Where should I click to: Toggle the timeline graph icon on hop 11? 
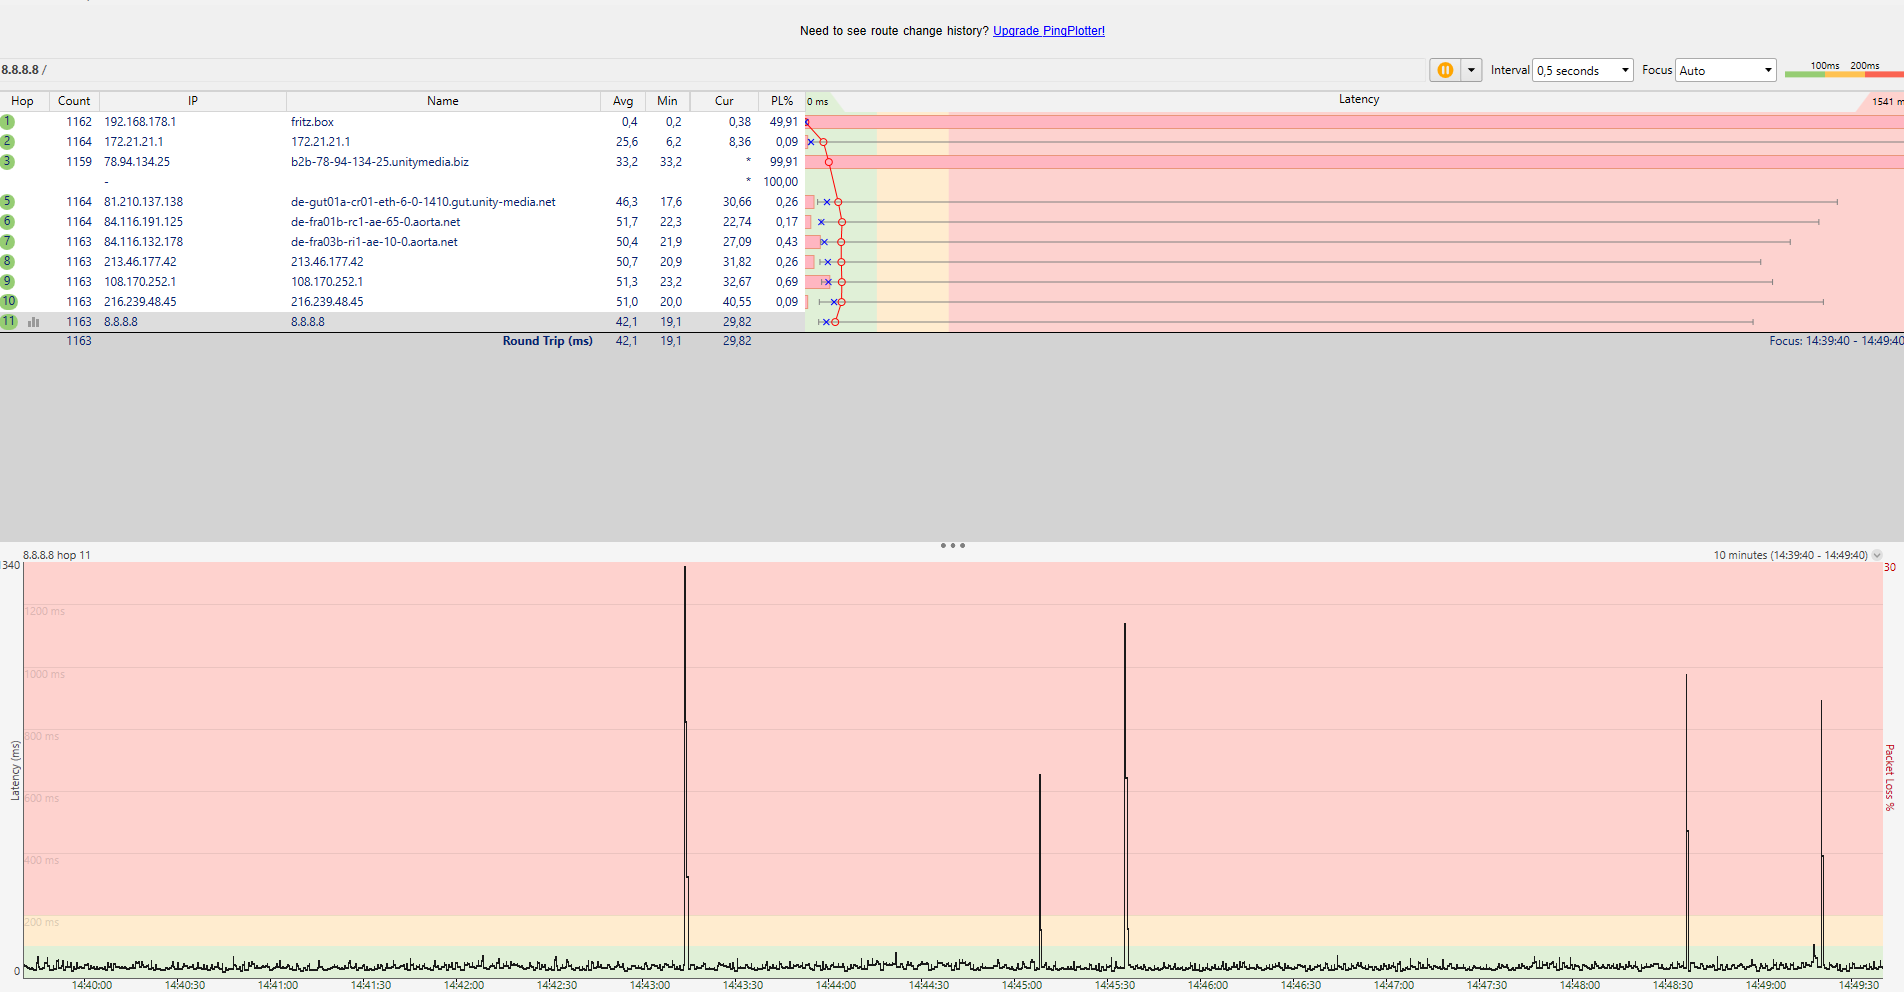(34, 322)
